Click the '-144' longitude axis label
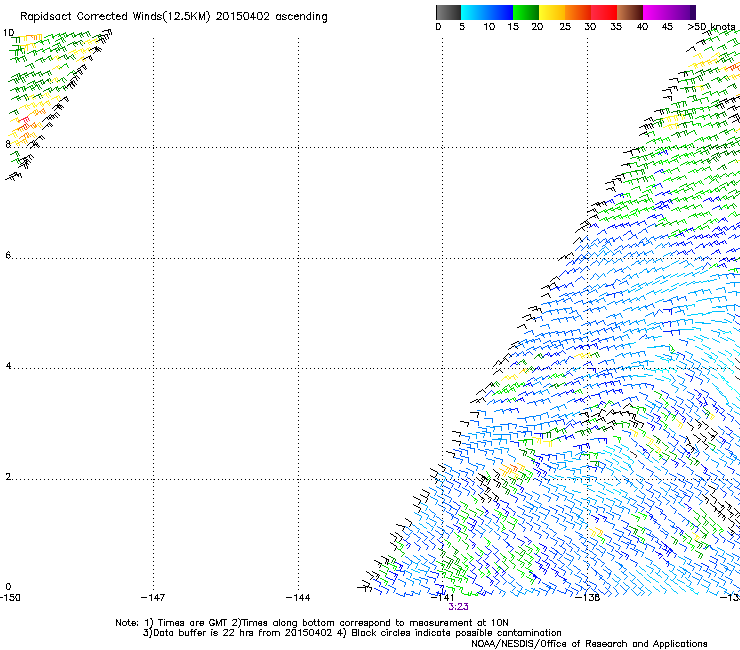This screenshot has width=740, height=650. [x=298, y=598]
